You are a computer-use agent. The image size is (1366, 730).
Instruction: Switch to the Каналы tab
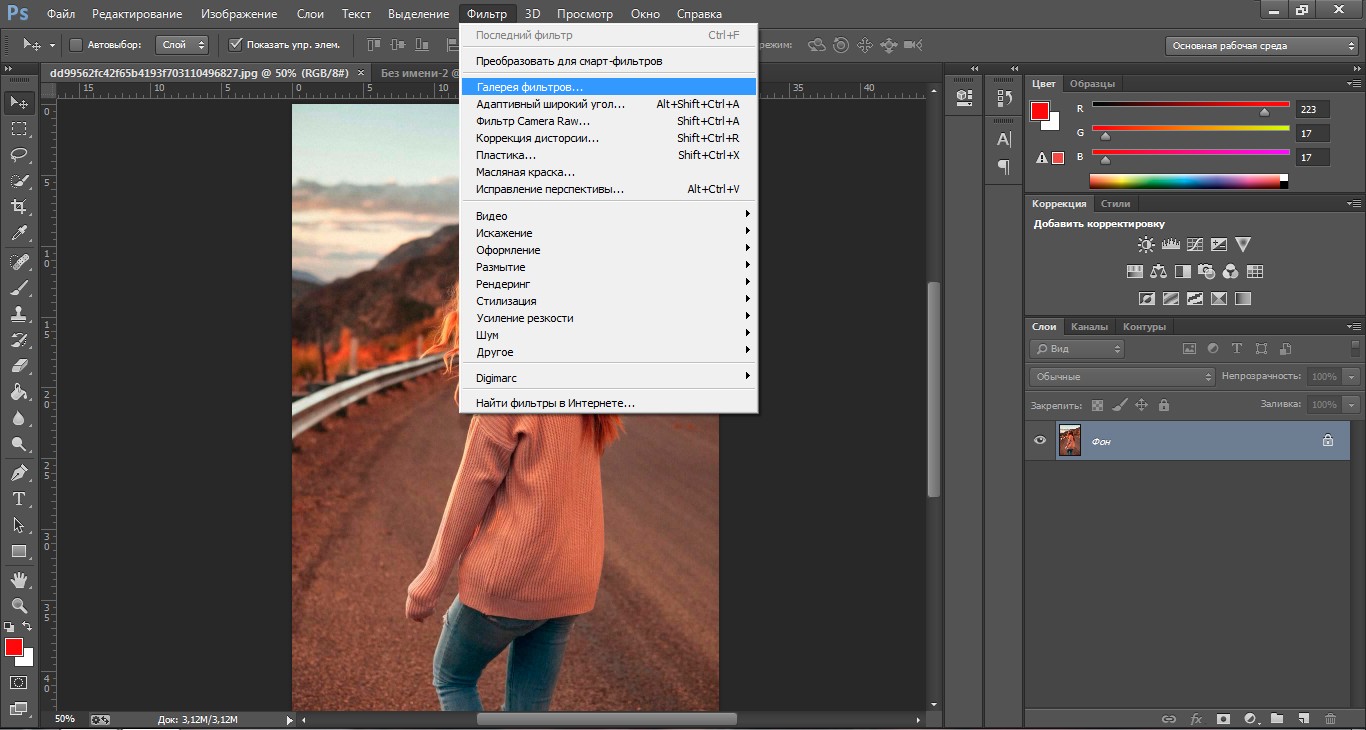[x=1089, y=327]
